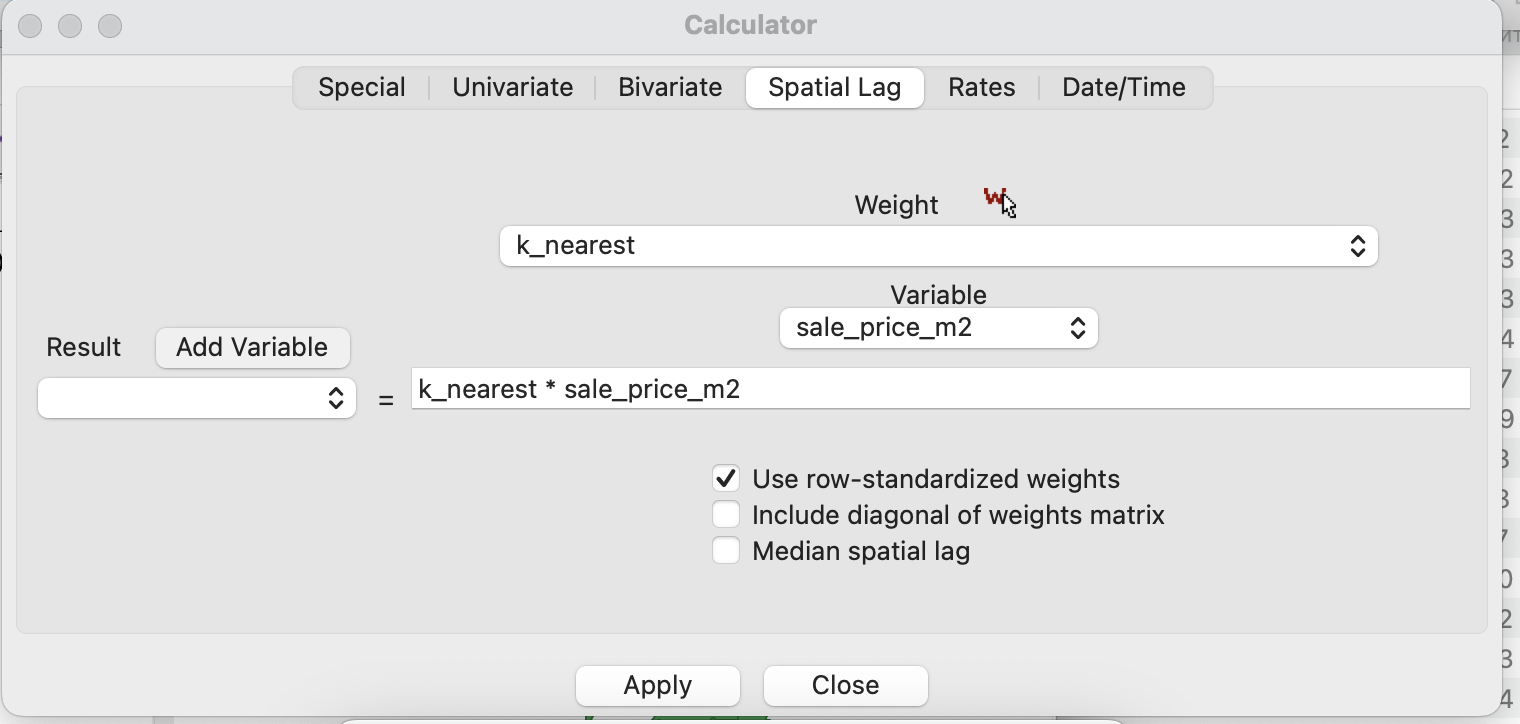Select the Spatial Lag tab
The height and width of the screenshot is (724, 1520).
click(x=835, y=87)
